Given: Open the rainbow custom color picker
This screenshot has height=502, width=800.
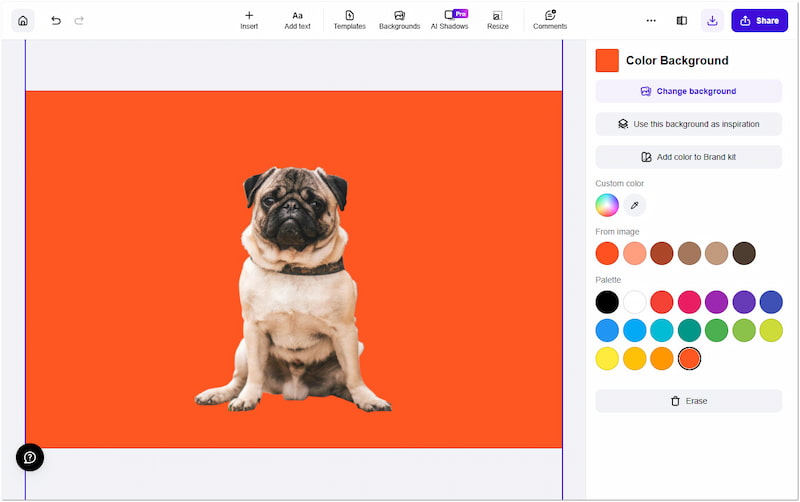Looking at the screenshot, I should (x=607, y=205).
